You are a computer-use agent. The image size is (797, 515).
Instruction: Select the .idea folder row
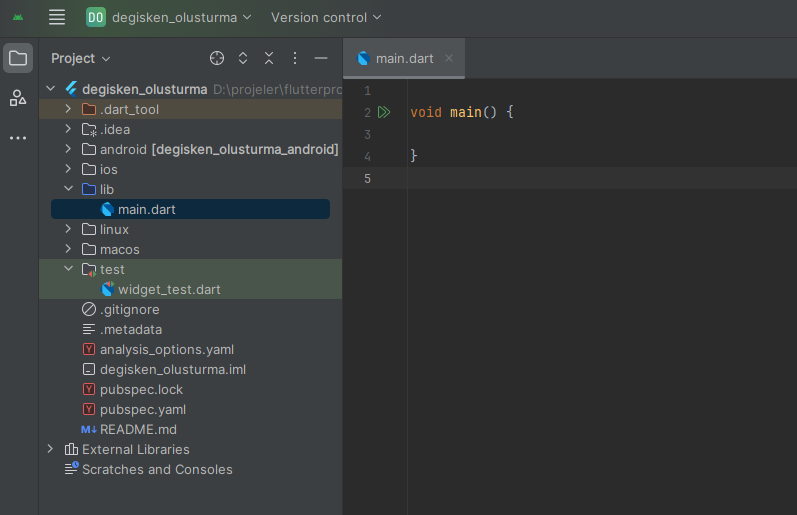190,129
